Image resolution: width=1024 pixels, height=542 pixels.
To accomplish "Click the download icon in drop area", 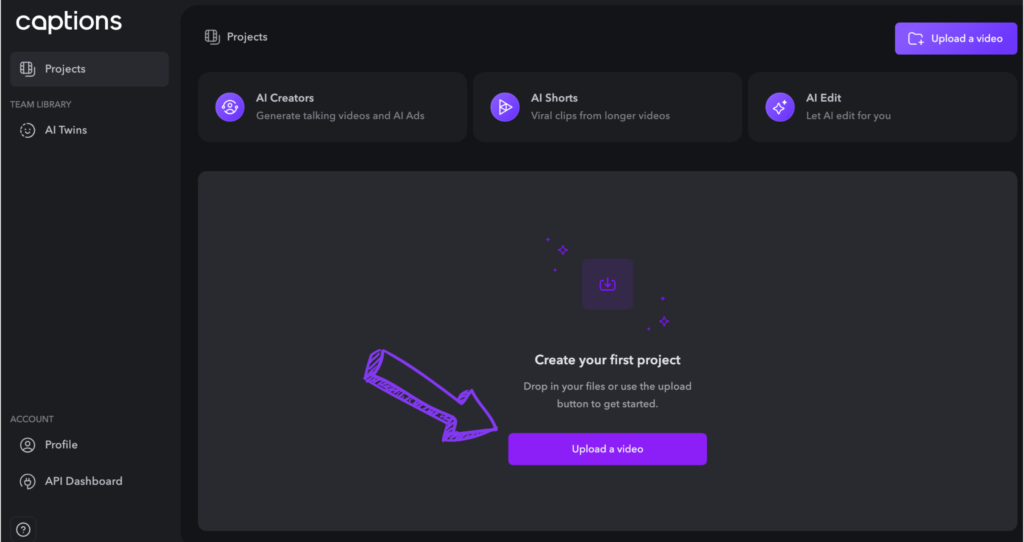I will tap(607, 284).
